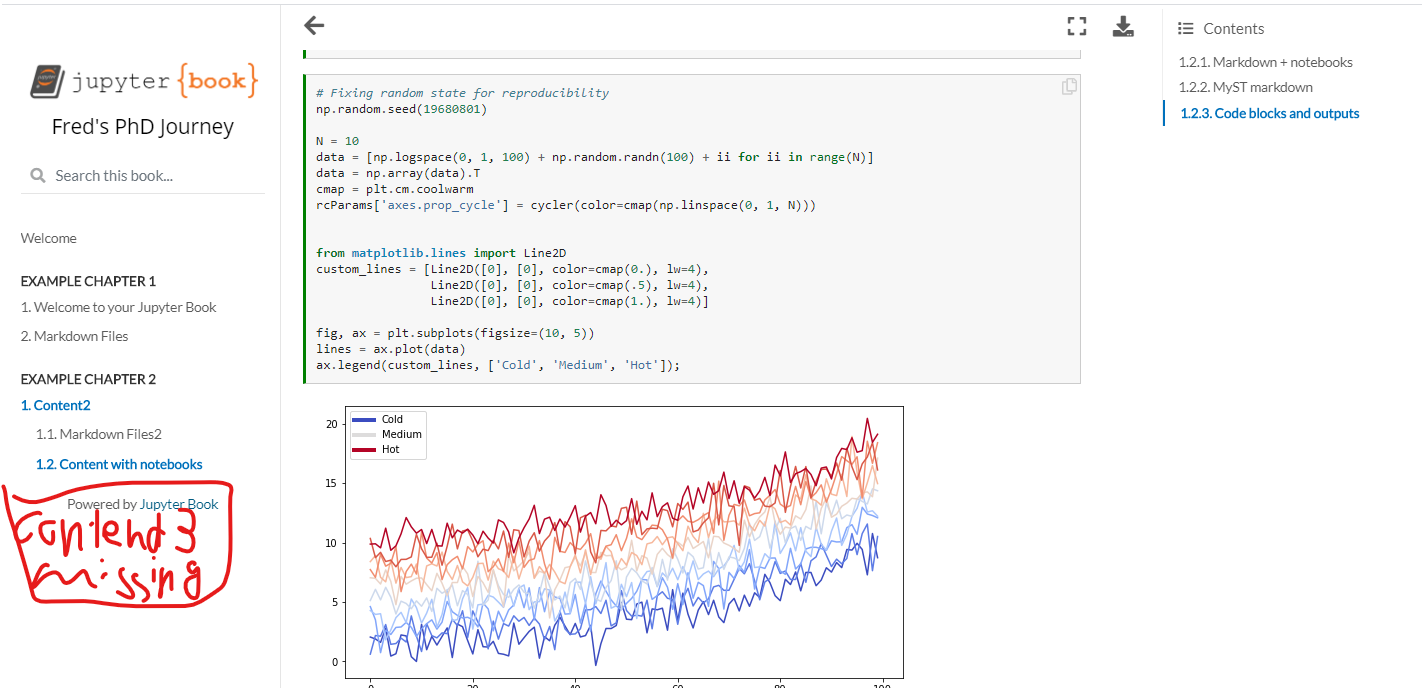Image resolution: width=1422 pixels, height=688 pixels.
Task: Copy the code block using the copy icon
Action: (x=1069, y=86)
